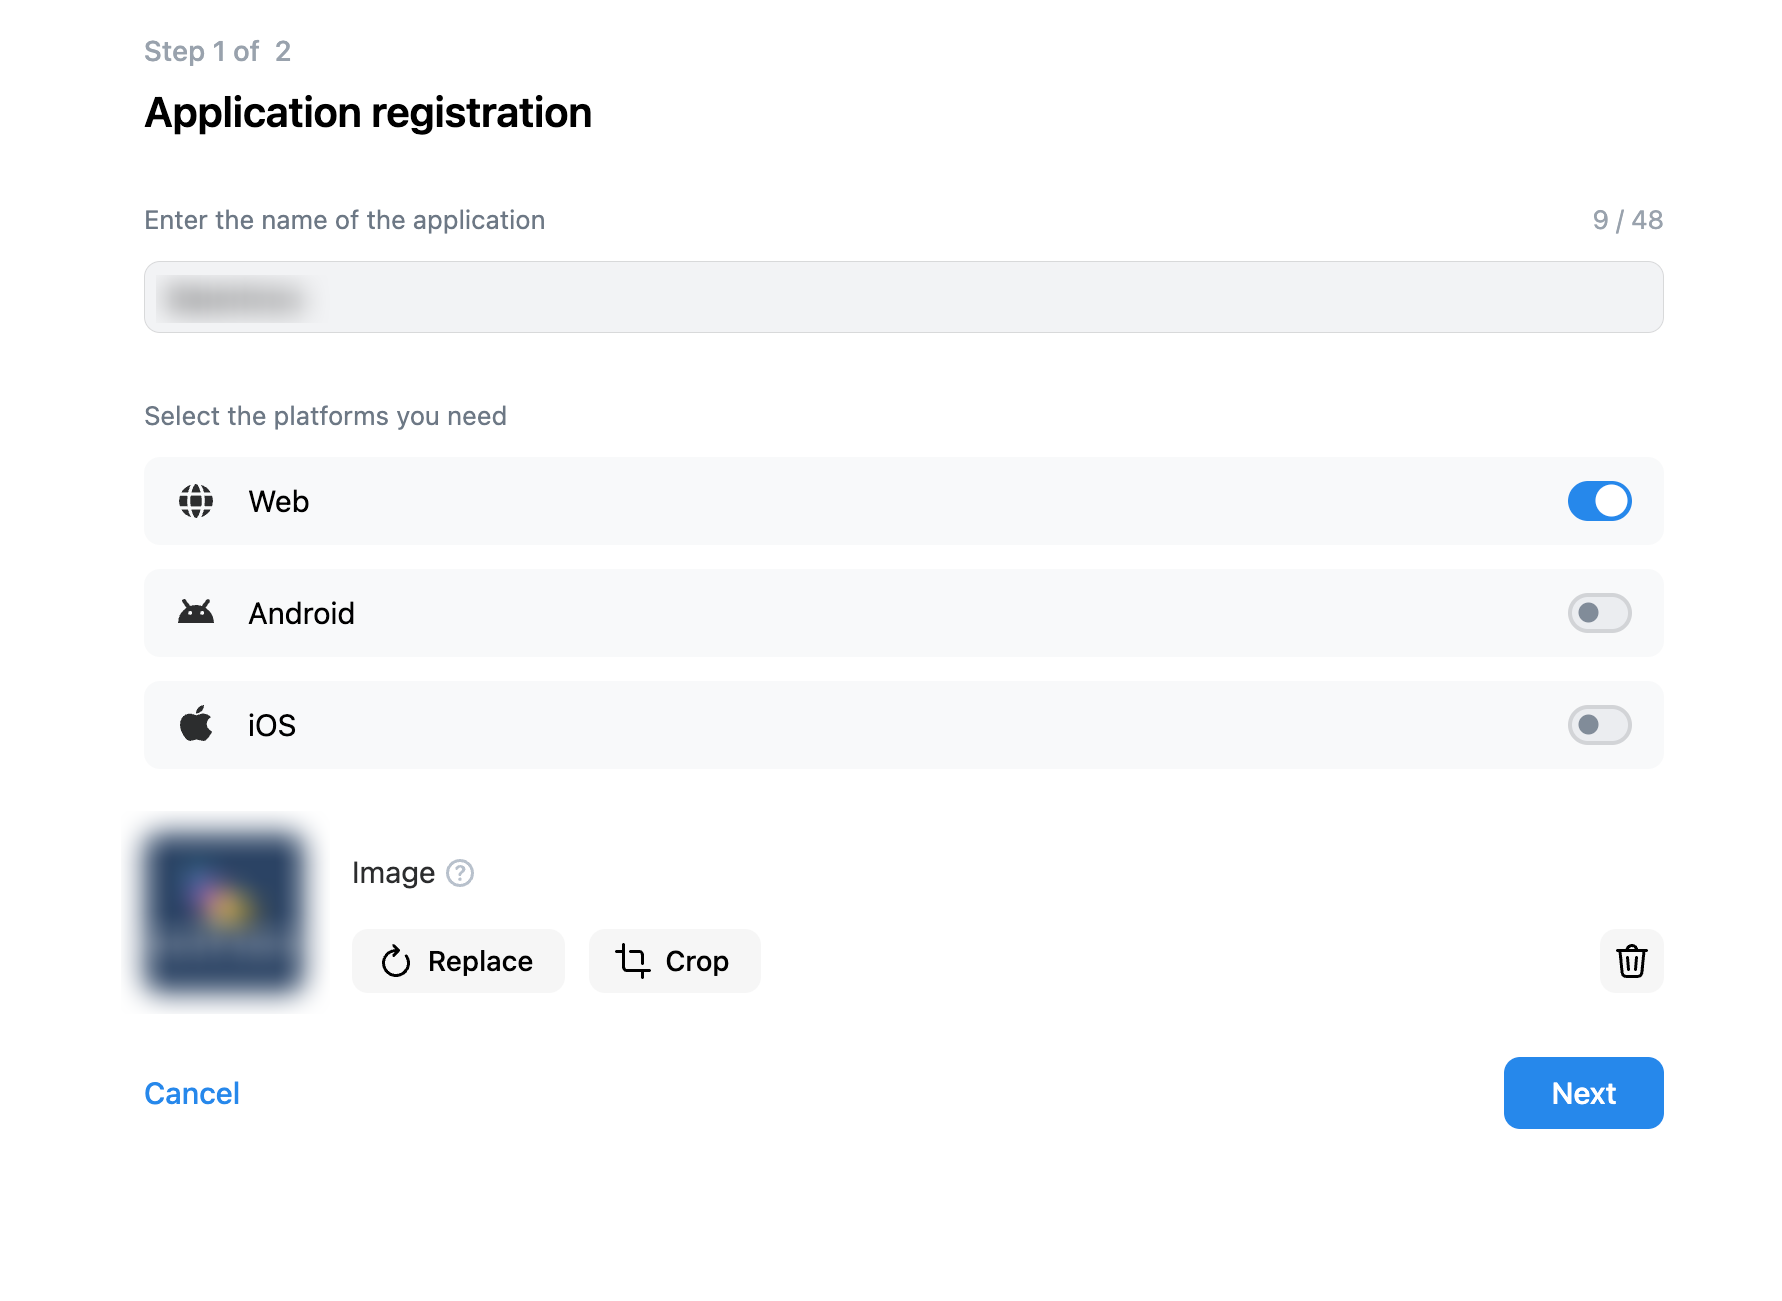
Task: Open the Image help question mark
Action: click(x=460, y=873)
